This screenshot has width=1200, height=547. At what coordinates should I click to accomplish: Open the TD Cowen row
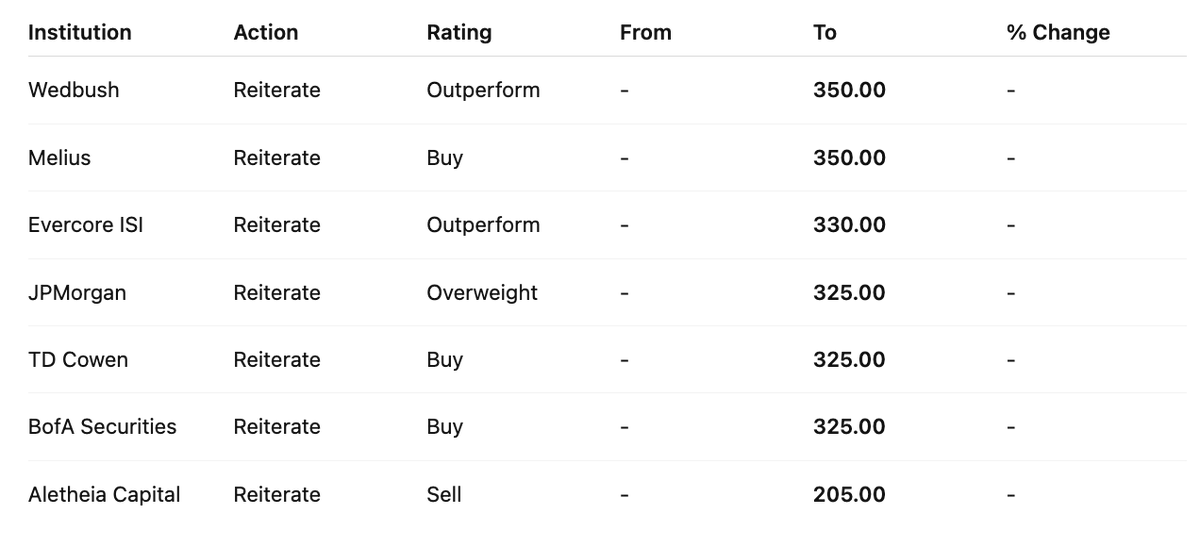(x=78, y=360)
